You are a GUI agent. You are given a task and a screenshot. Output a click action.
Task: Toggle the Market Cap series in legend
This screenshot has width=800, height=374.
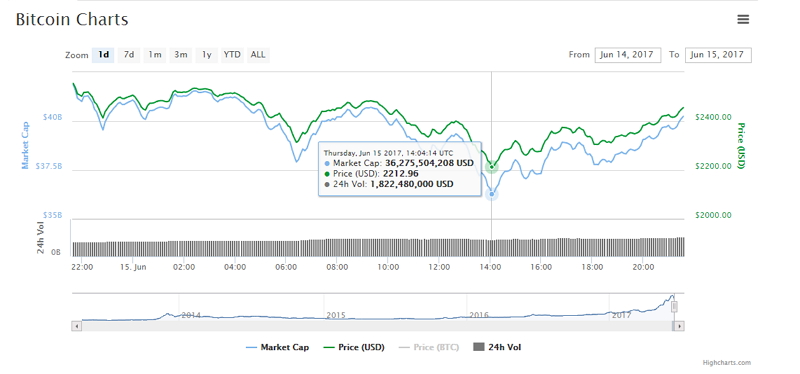pos(277,347)
